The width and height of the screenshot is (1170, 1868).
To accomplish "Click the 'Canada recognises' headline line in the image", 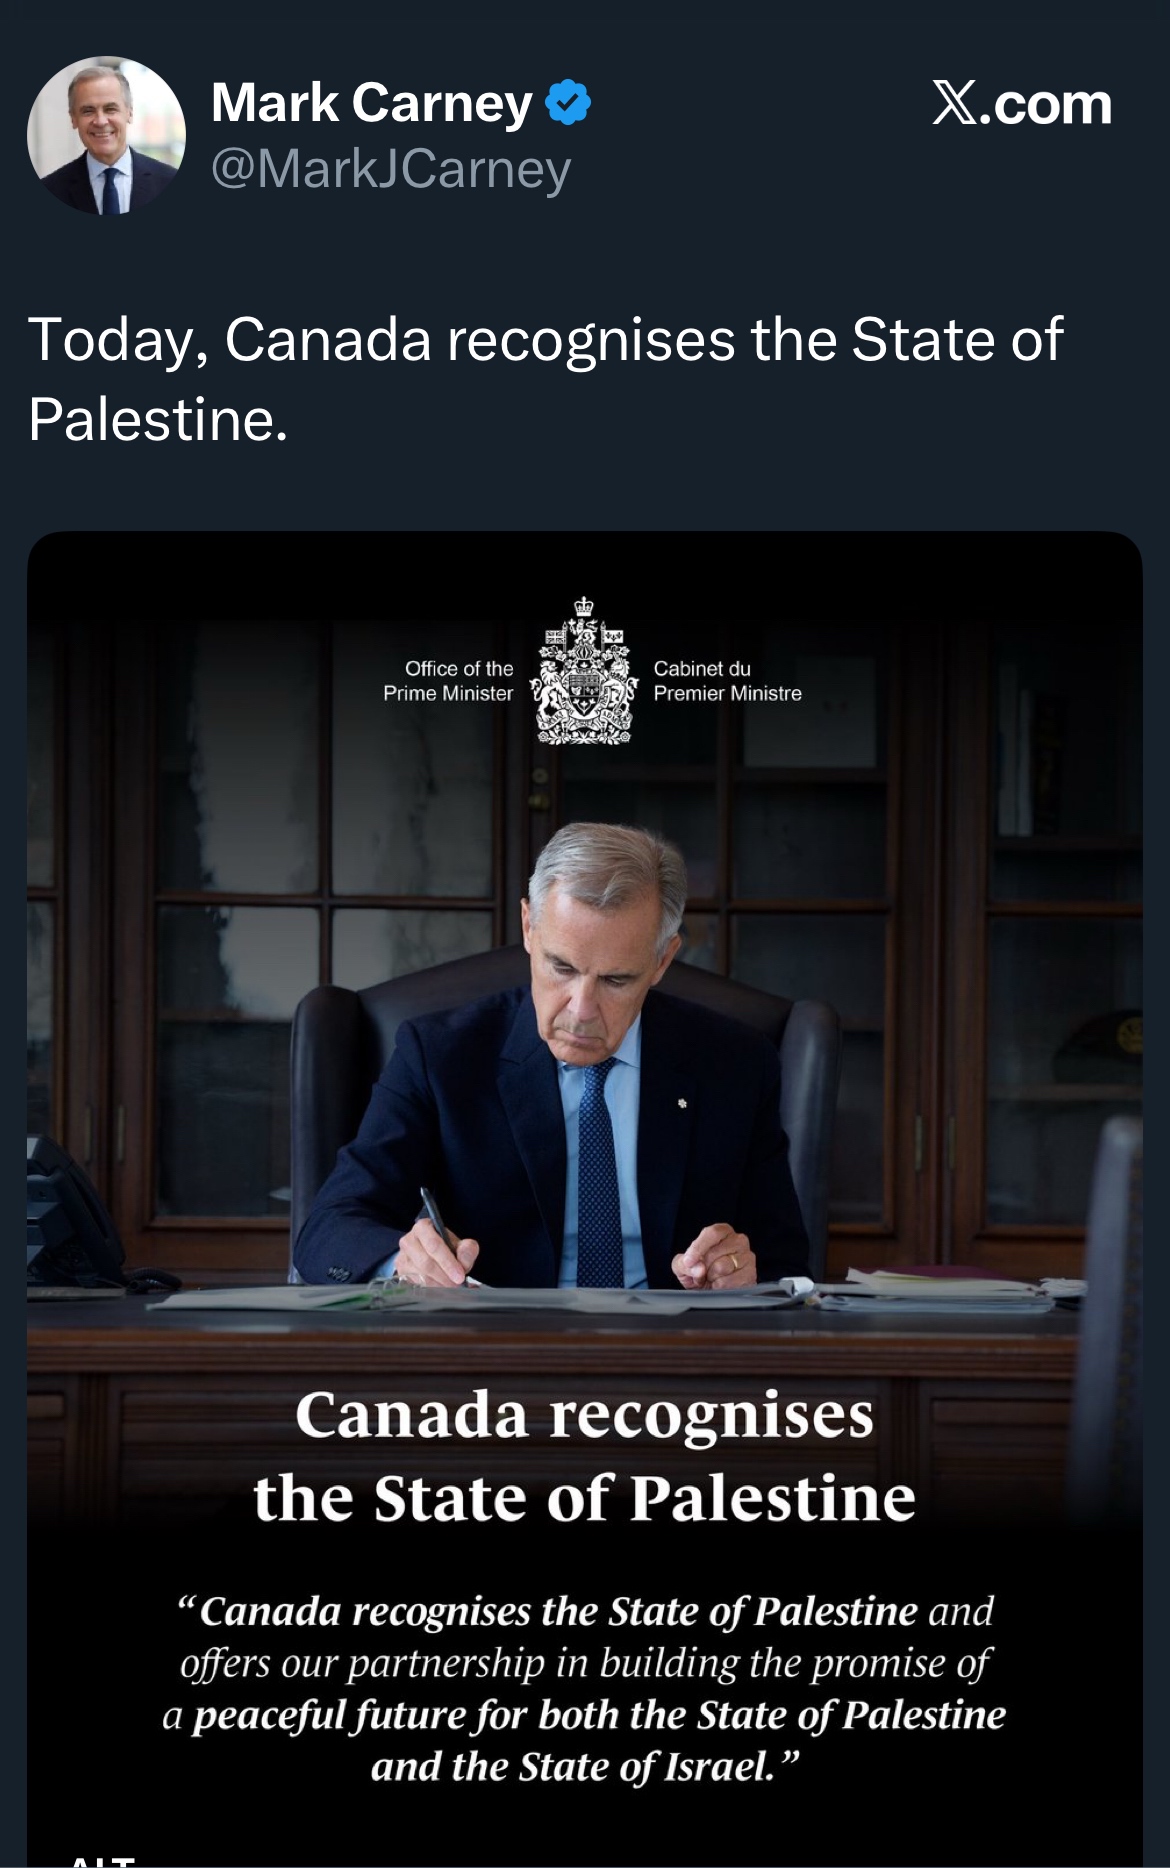I will coord(584,1416).
